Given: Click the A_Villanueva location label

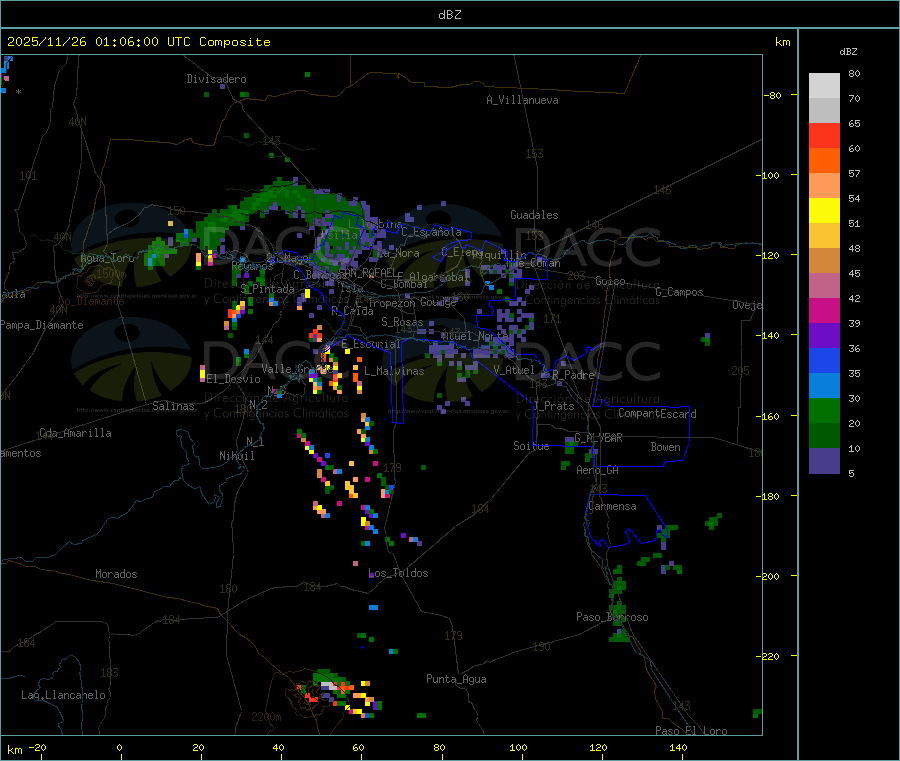Looking at the screenshot, I should 522,100.
